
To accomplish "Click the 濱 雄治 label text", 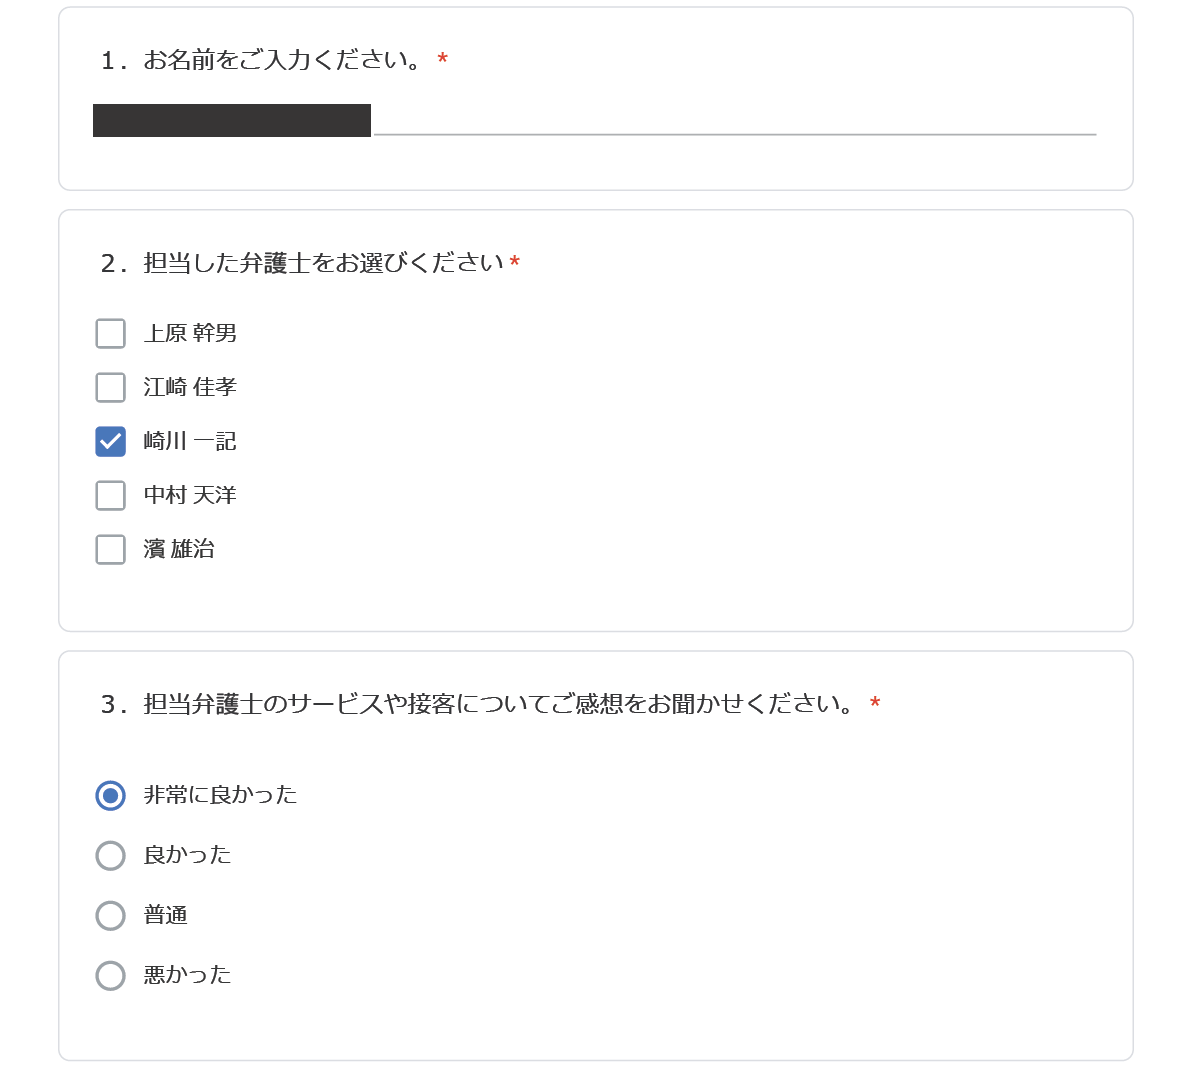I will tap(179, 549).
